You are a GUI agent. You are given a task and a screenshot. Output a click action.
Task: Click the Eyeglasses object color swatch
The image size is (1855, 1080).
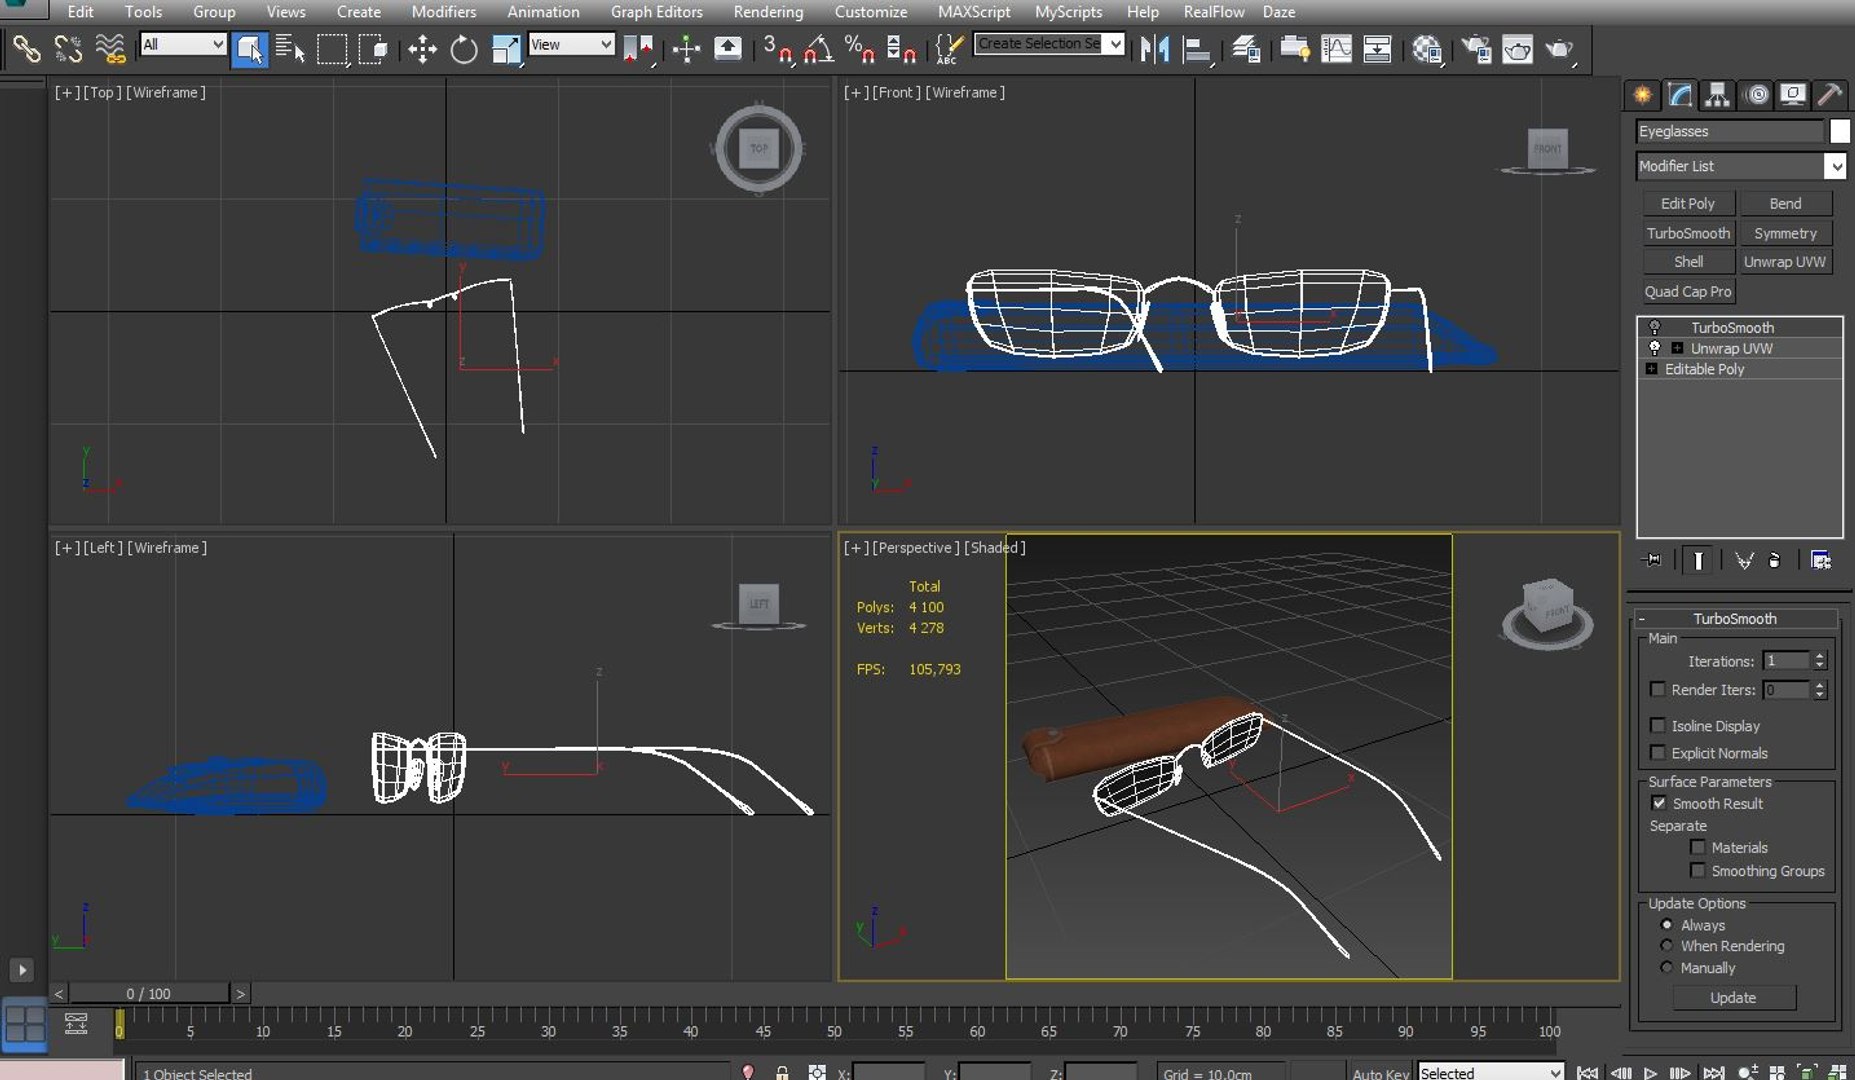point(1839,131)
